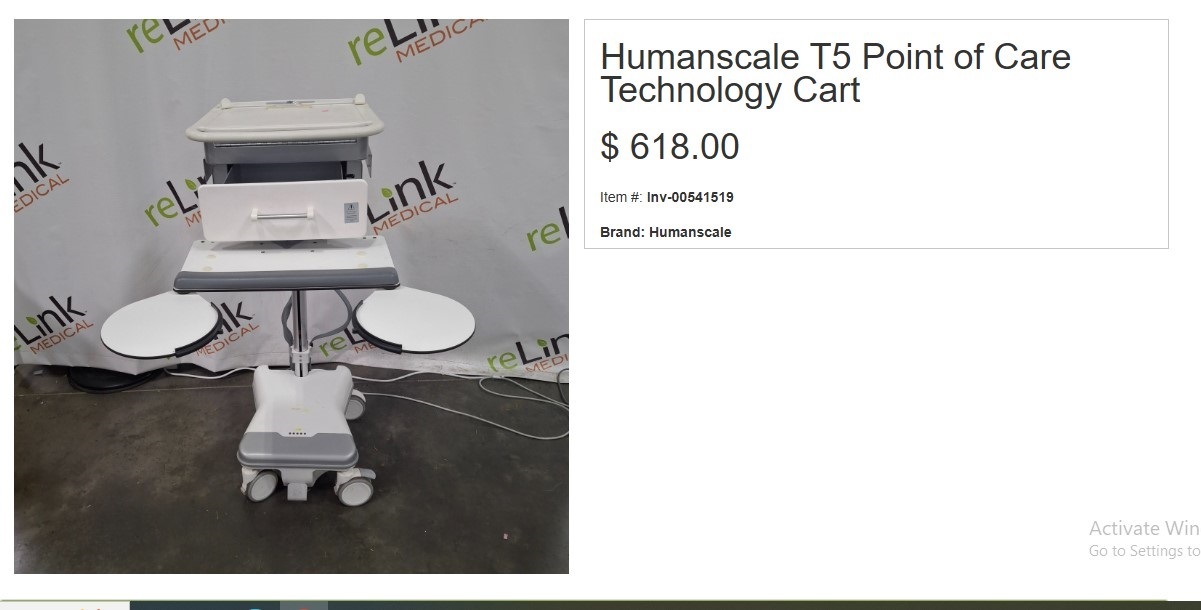Viewport: 1201px width, 610px height.
Task: Select the highlighted active app on taskbar
Action: [x=304, y=605]
